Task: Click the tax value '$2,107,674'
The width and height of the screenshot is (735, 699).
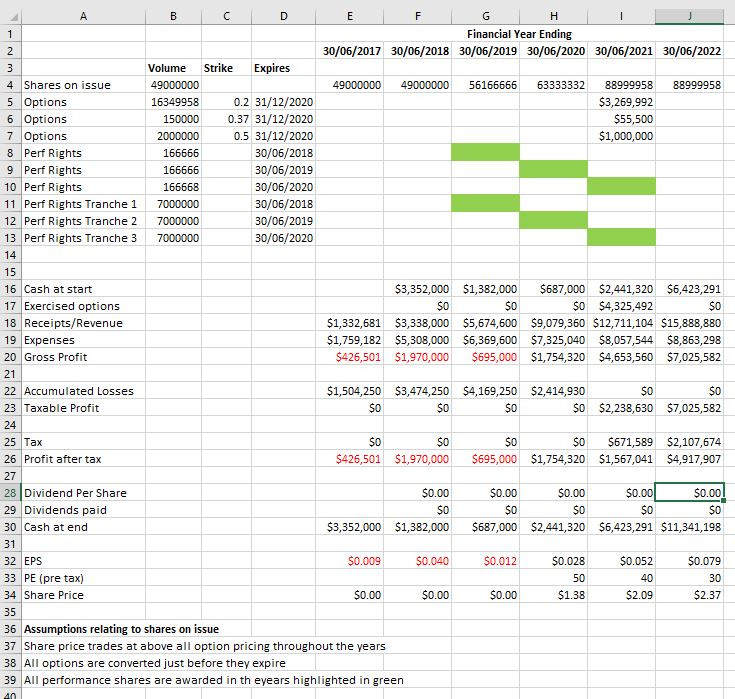Action: click(690, 442)
